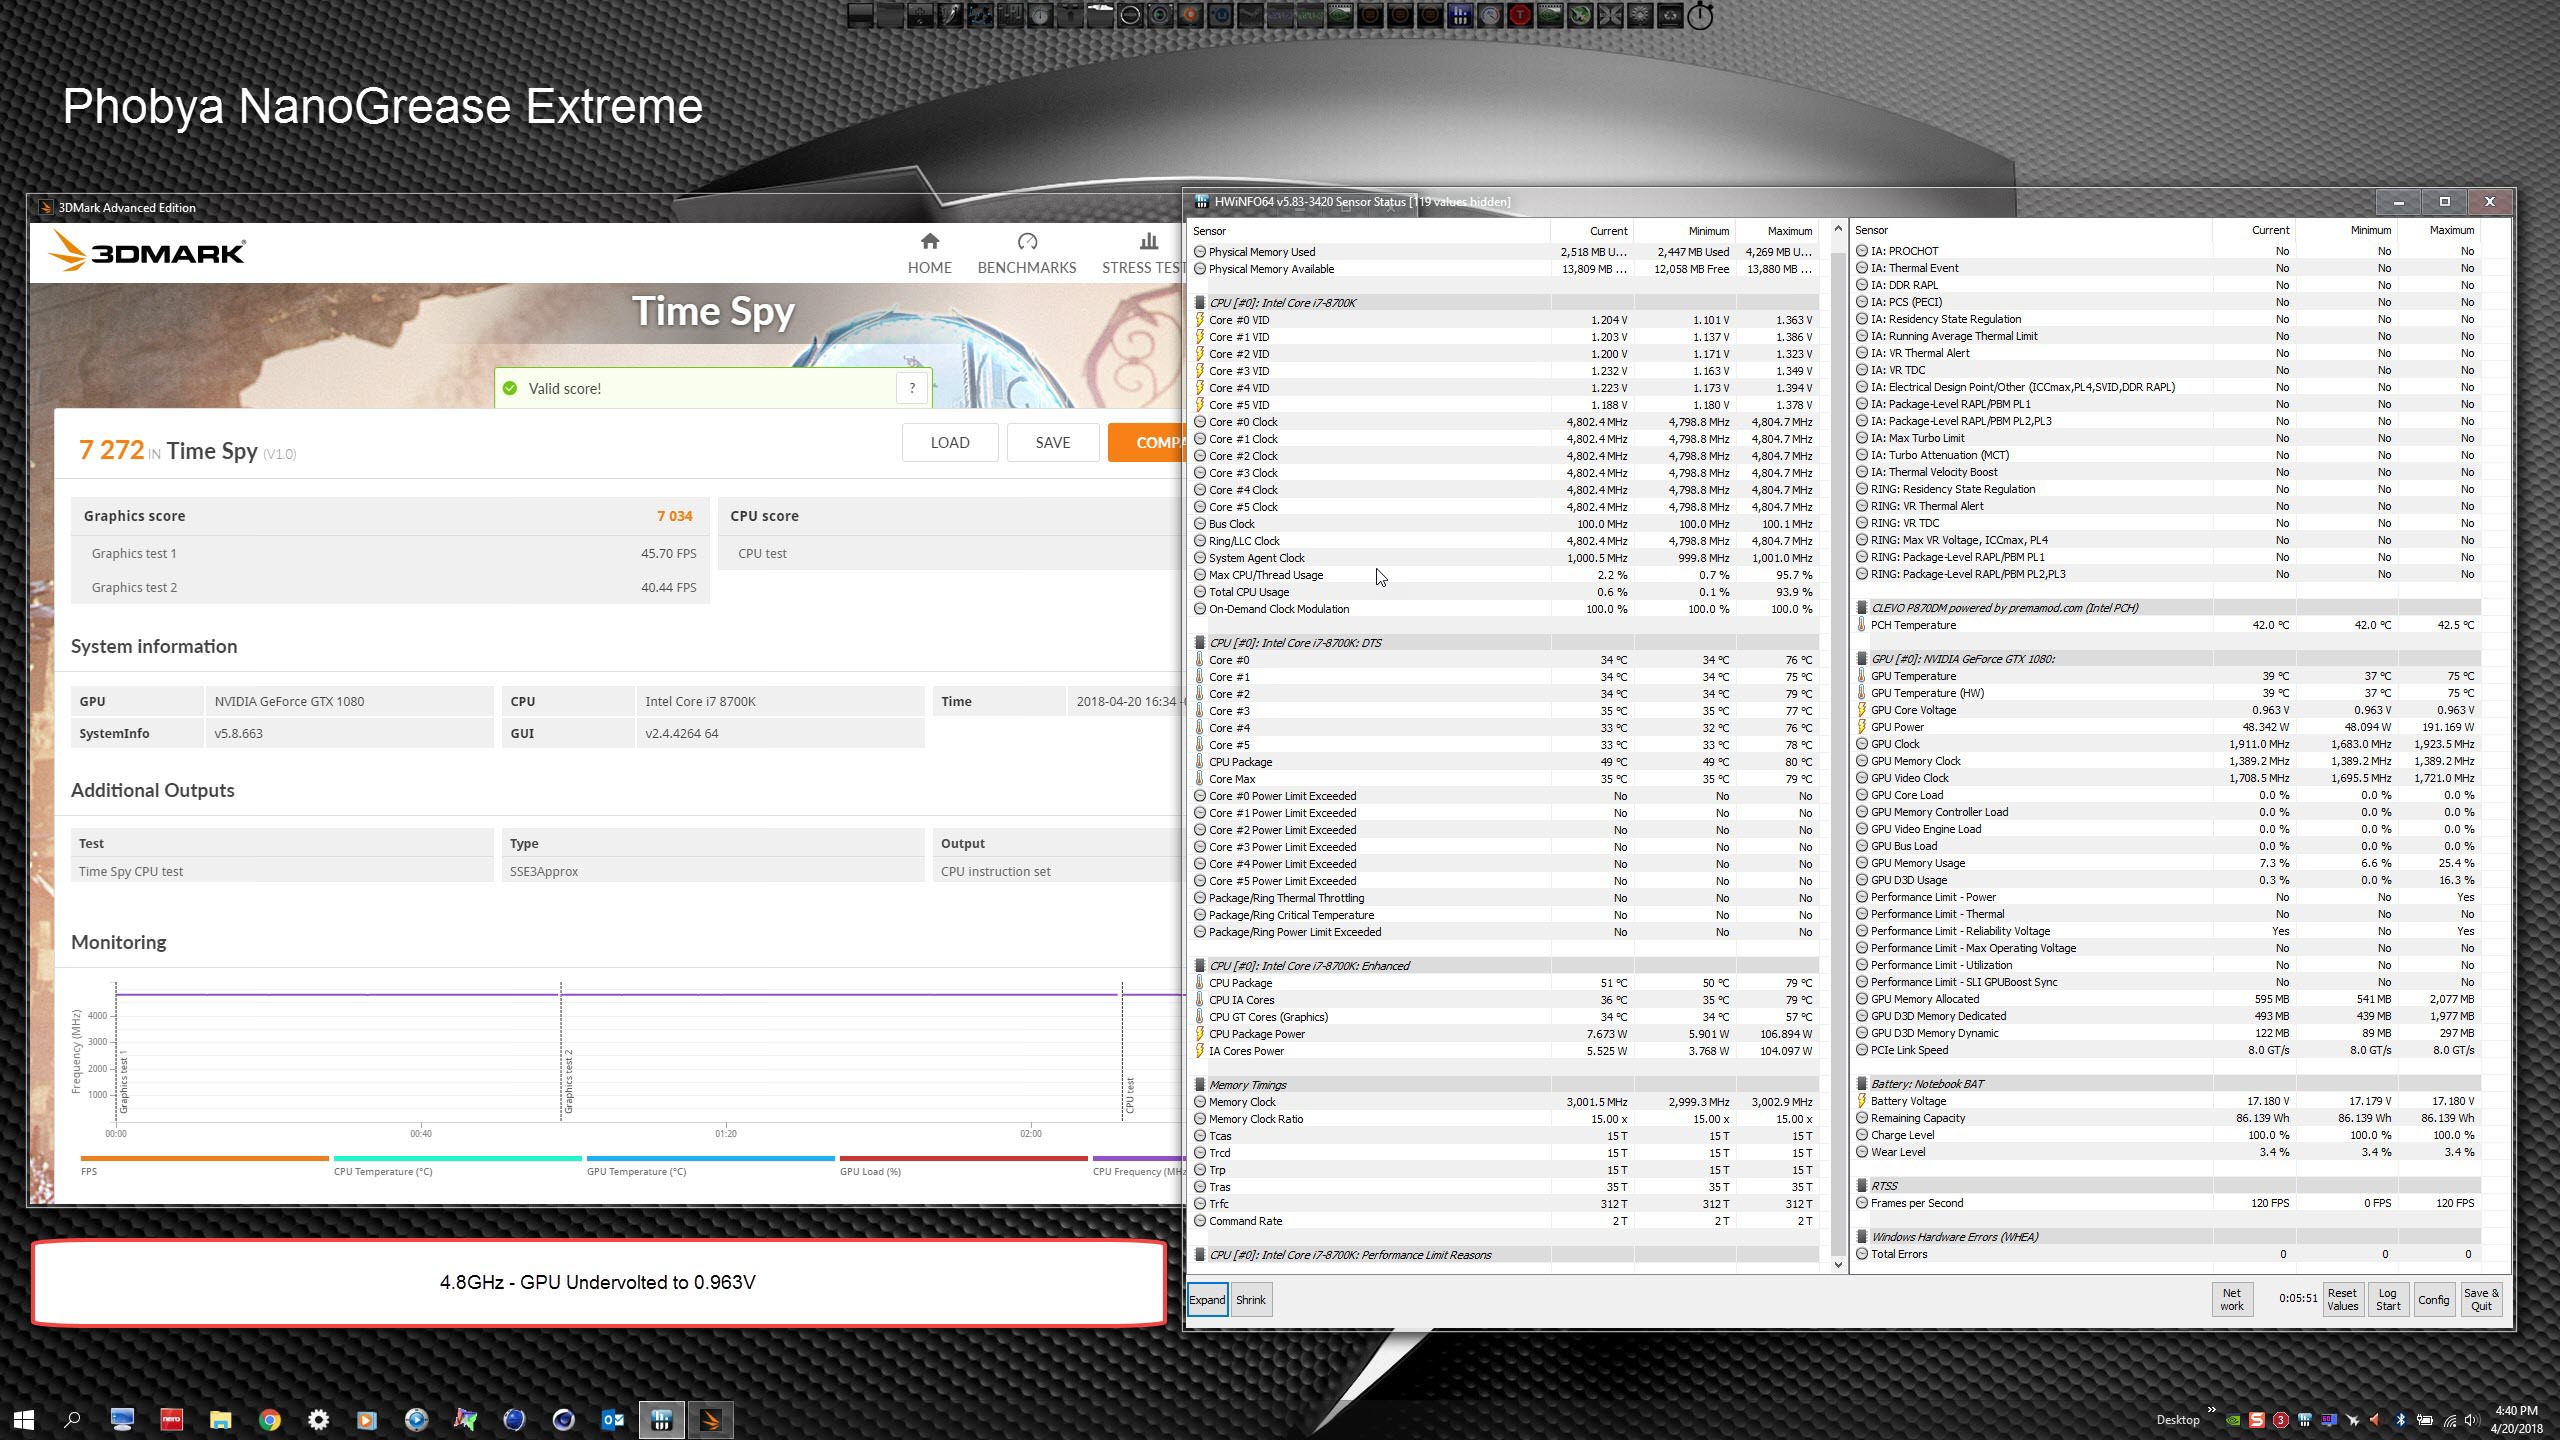
Task: Launch Nero from the taskbar
Action: pyautogui.click(x=171, y=1419)
